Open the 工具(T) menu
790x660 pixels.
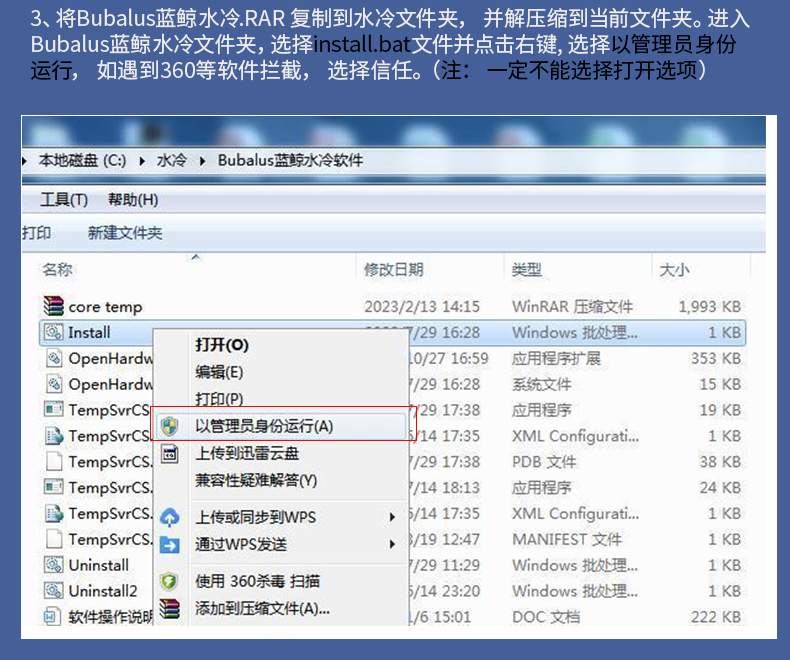[x=64, y=200]
